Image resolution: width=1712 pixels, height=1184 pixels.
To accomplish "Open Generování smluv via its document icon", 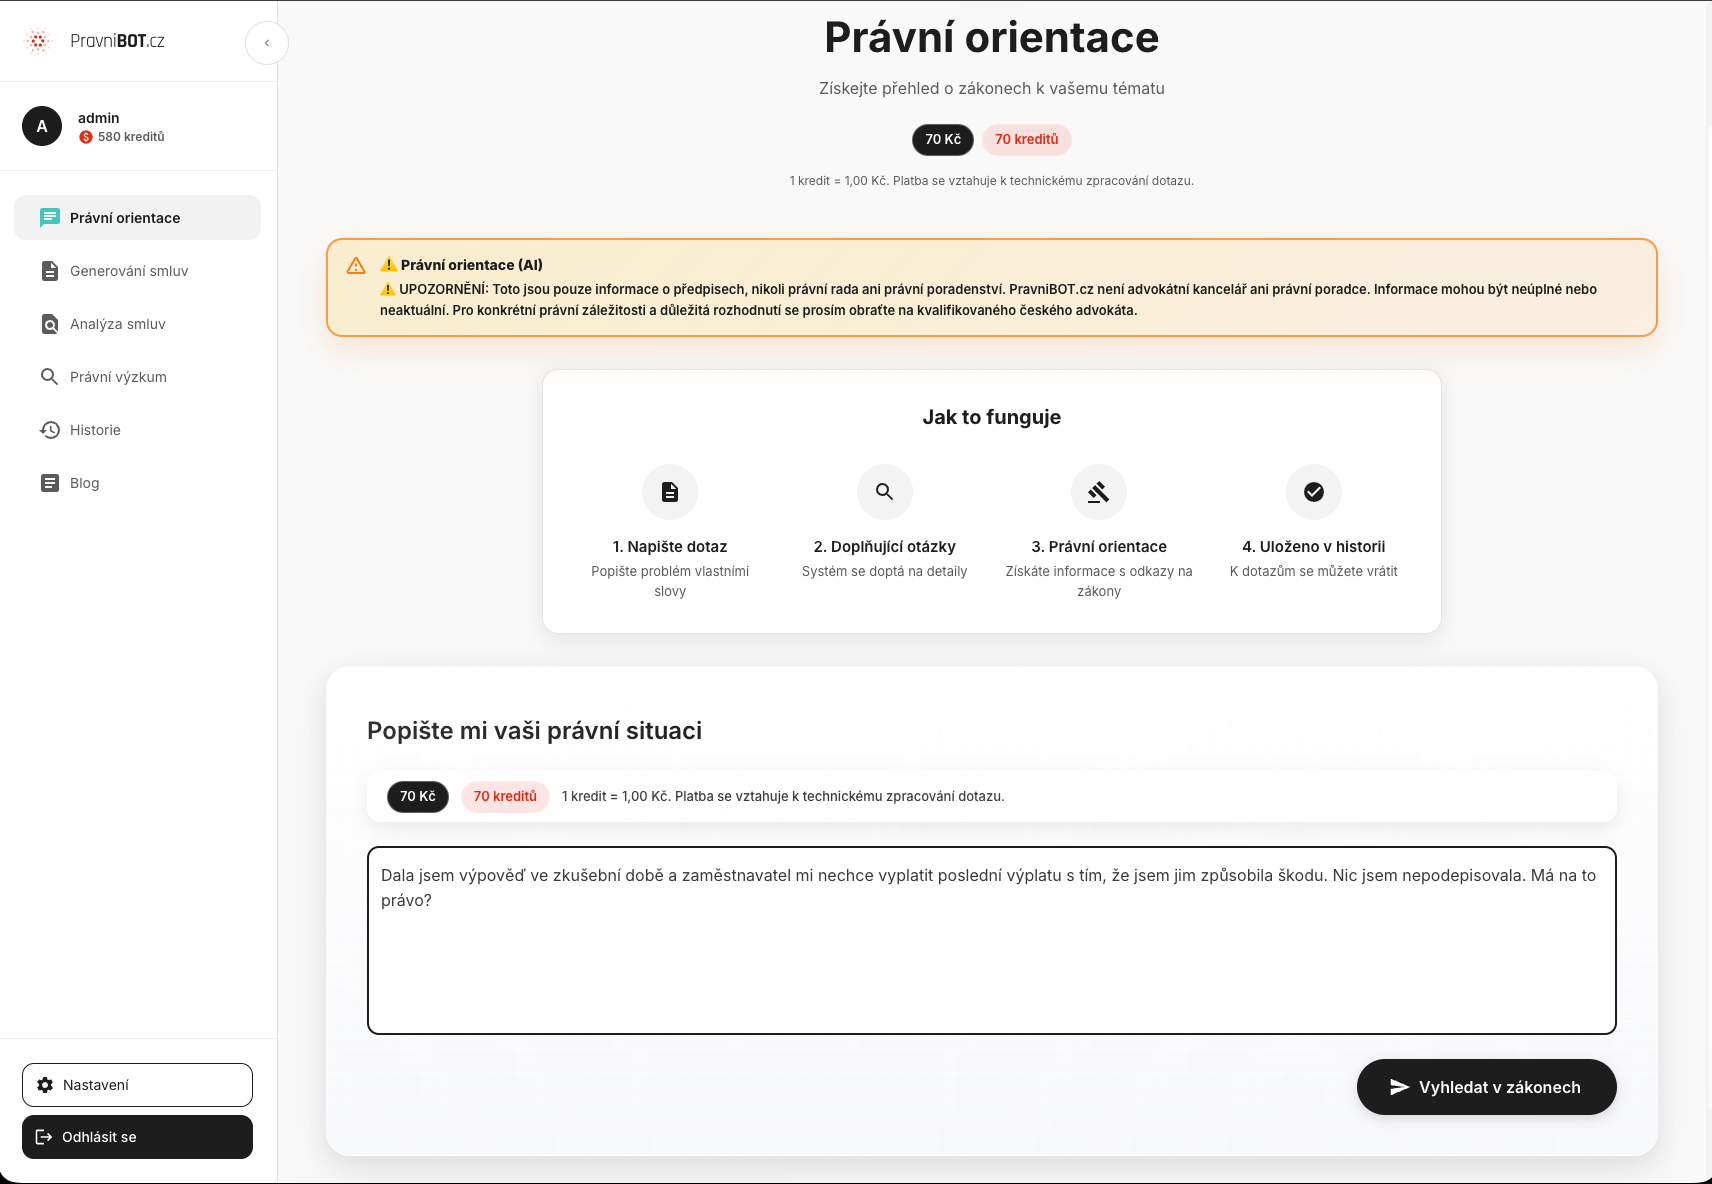I will (49, 270).
